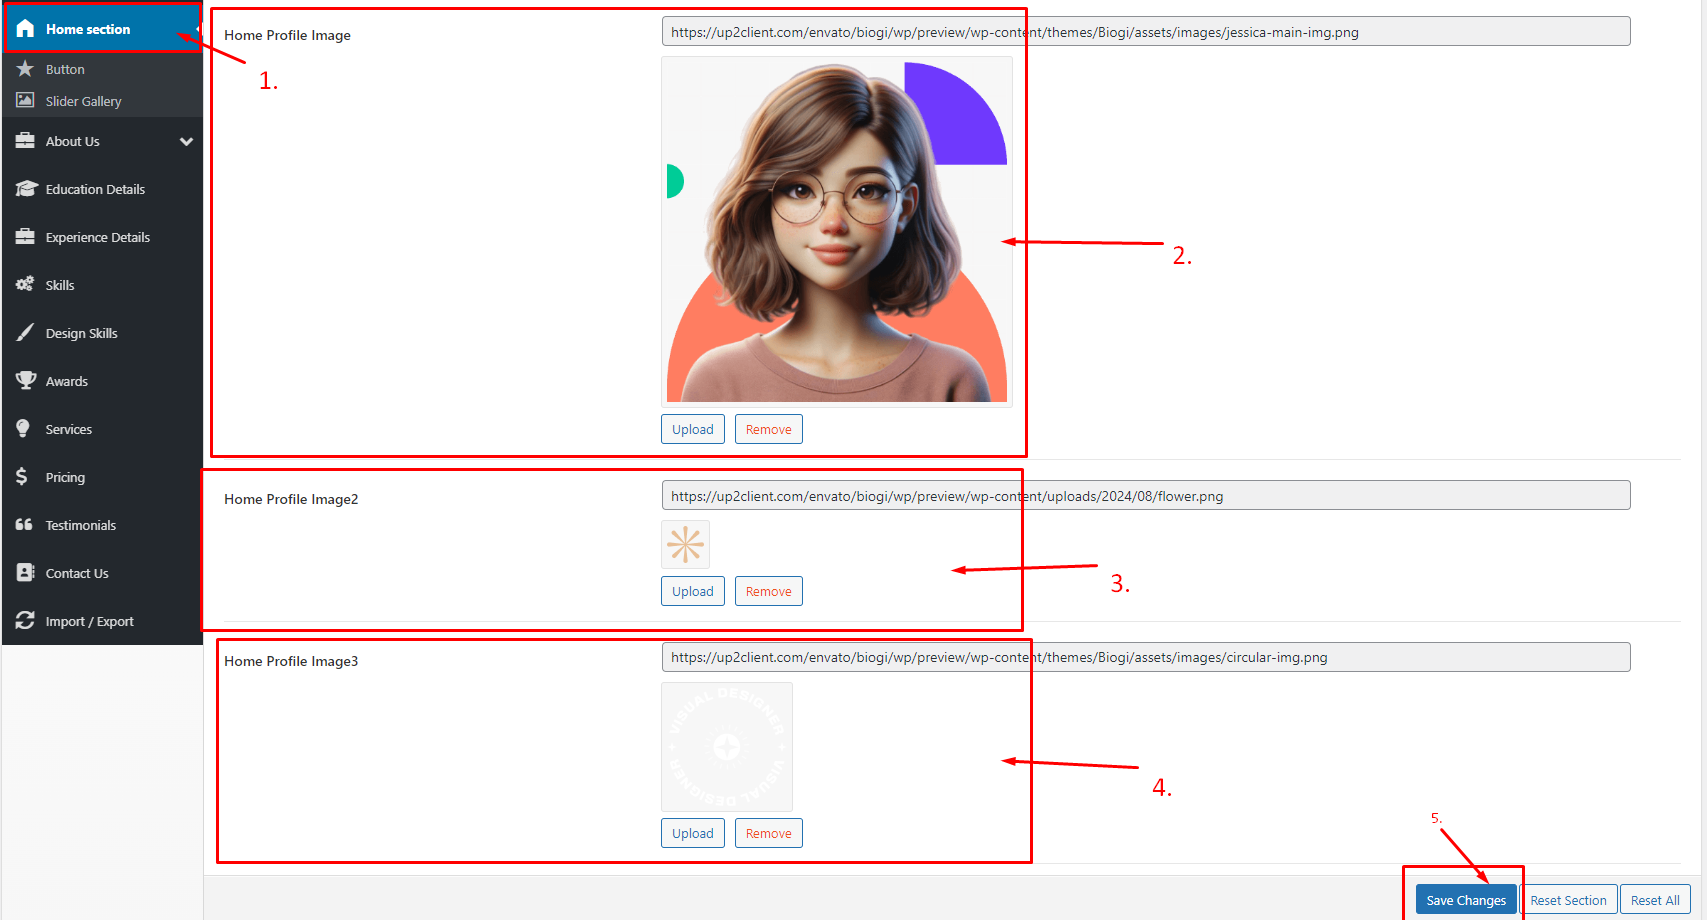Click the Experience Details briefcase icon

[26, 237]
